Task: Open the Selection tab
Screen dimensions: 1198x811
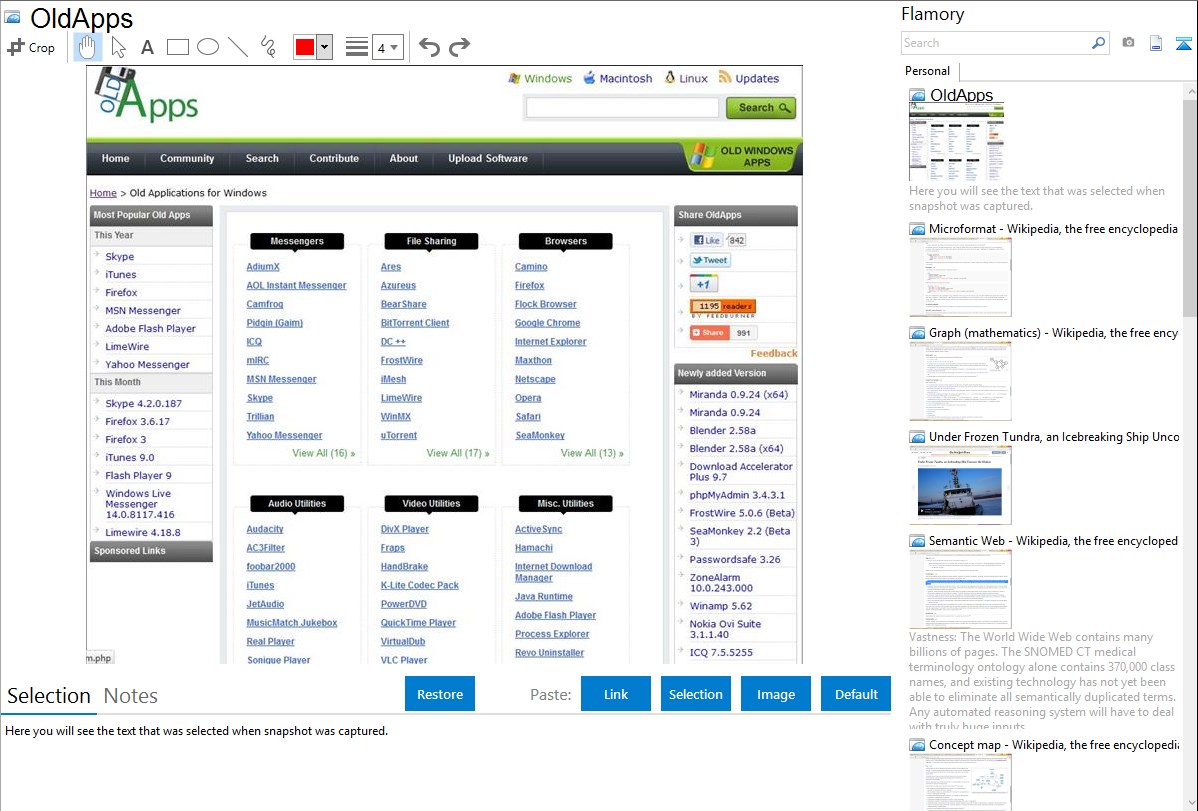Action: coord(49,696)
